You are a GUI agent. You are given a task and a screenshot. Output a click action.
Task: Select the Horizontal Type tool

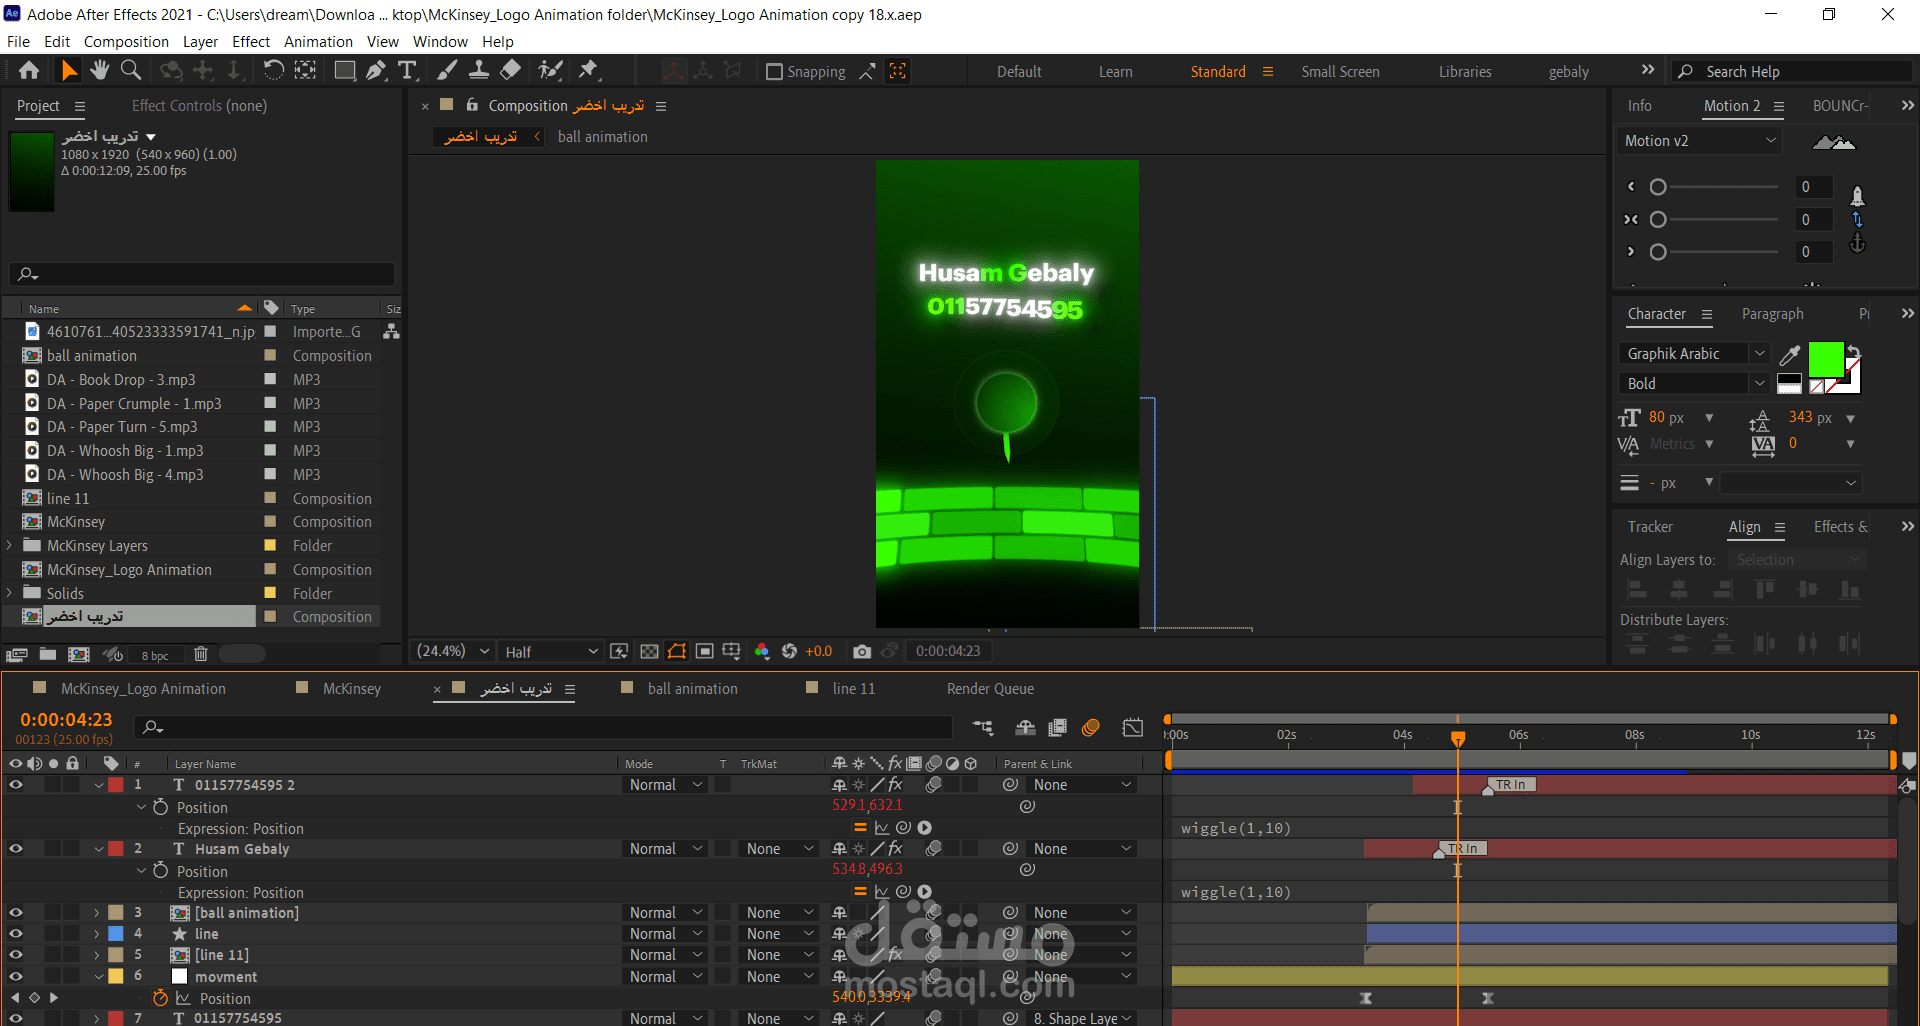(407, 70)
